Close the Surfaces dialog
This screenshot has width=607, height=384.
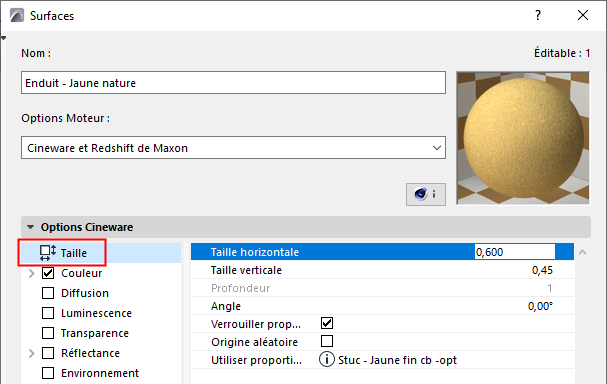pos(583,15)
